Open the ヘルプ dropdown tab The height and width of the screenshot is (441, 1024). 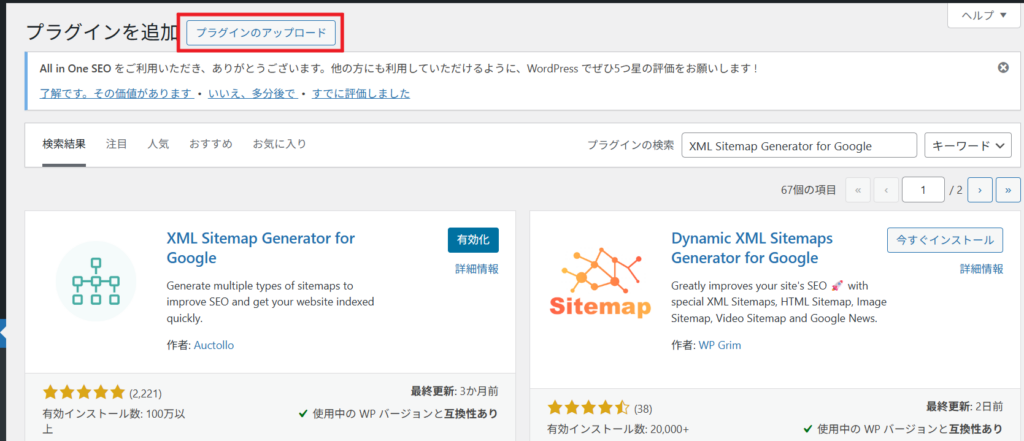coord(984,15)
